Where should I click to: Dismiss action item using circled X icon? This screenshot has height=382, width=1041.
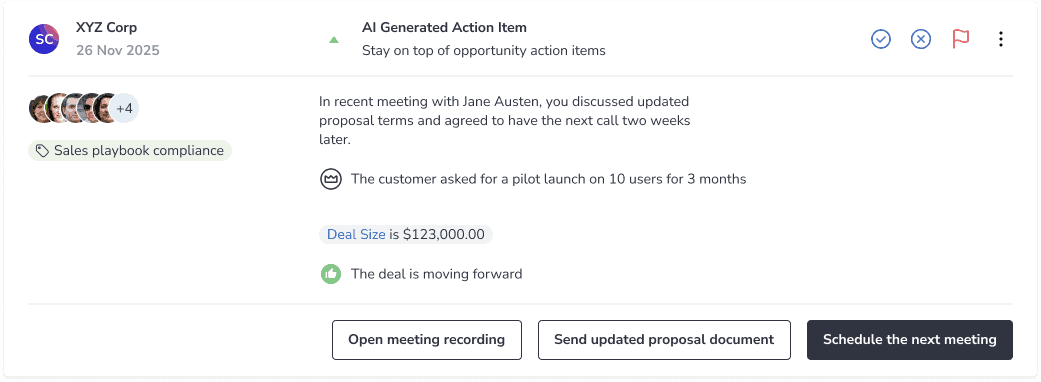pos(920,39)
